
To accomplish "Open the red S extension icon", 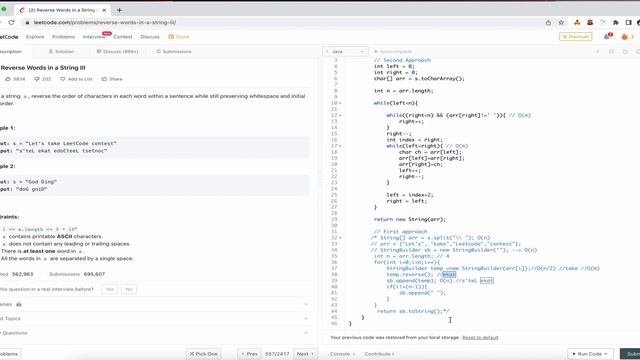I will pos(590,22).
